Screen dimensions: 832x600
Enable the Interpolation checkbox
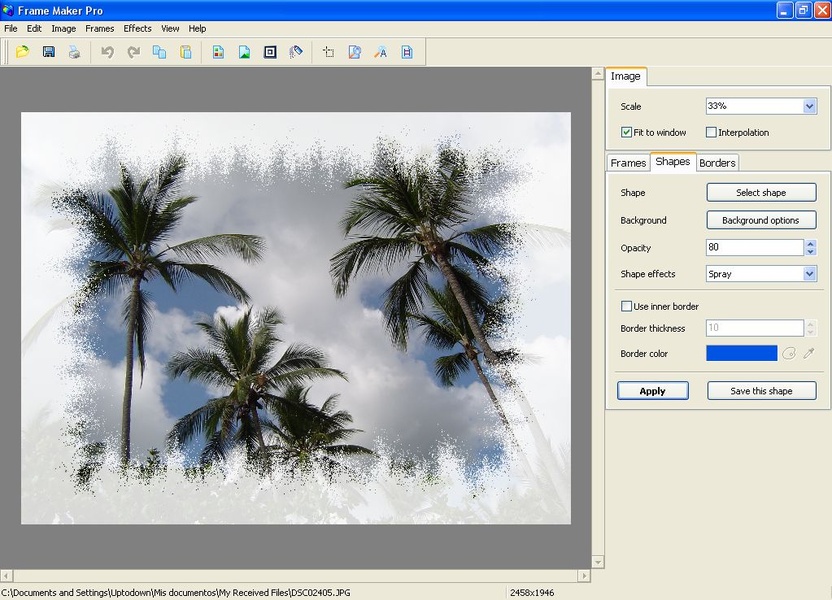(711, 132)
